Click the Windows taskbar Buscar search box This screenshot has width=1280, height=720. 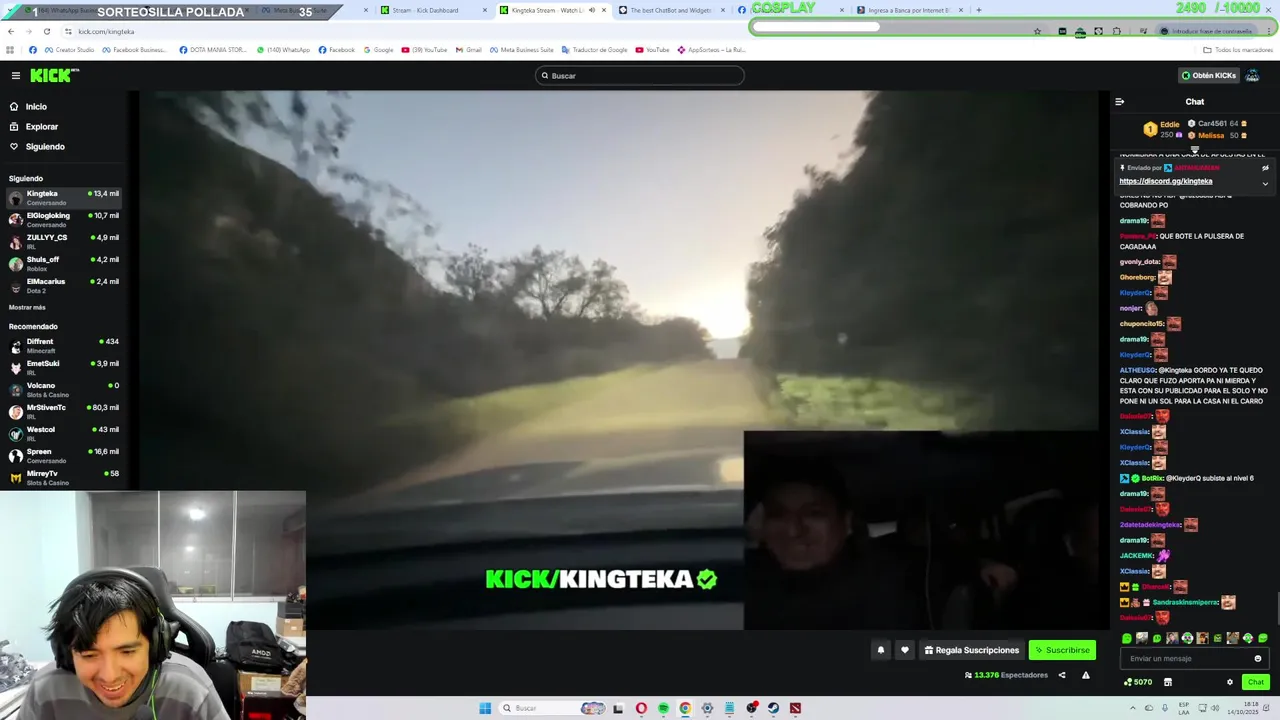(553, 708)
